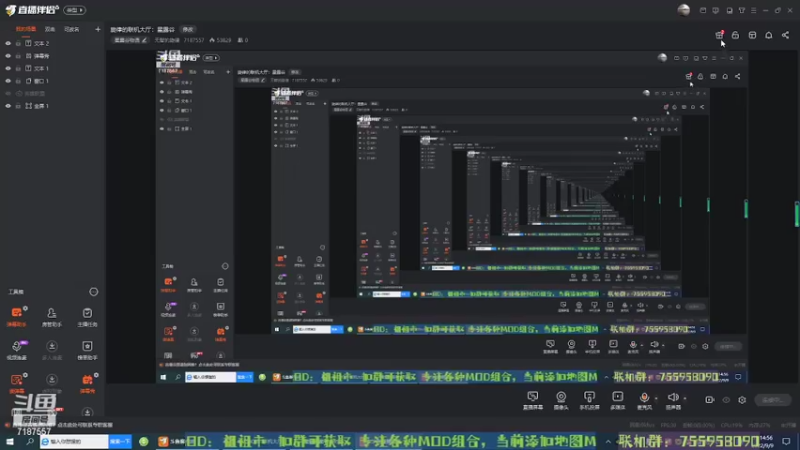Toggle lock on 全屏 1 layer

pos(18,106)
